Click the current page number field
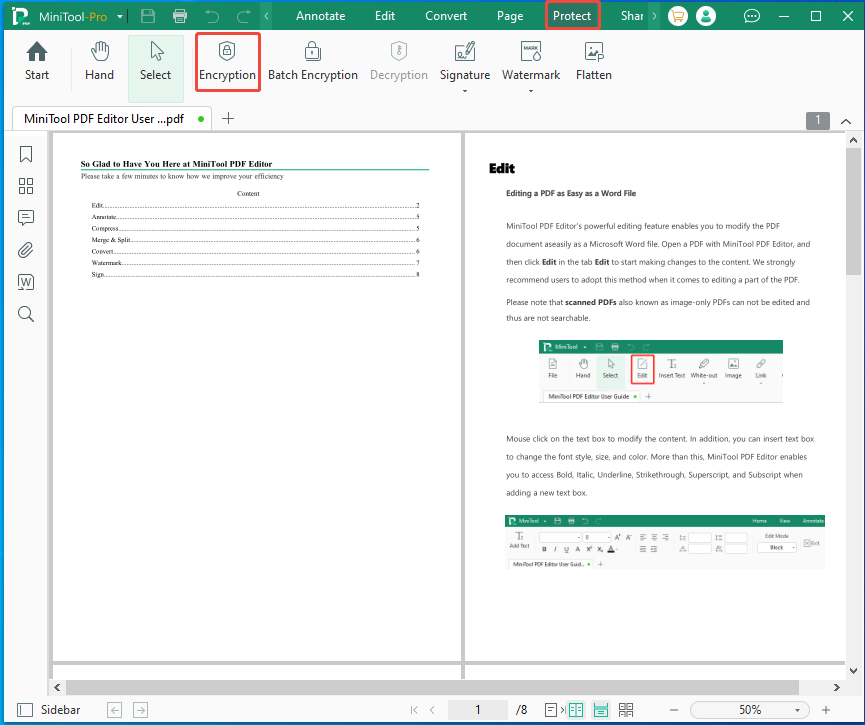 (478, 710)
